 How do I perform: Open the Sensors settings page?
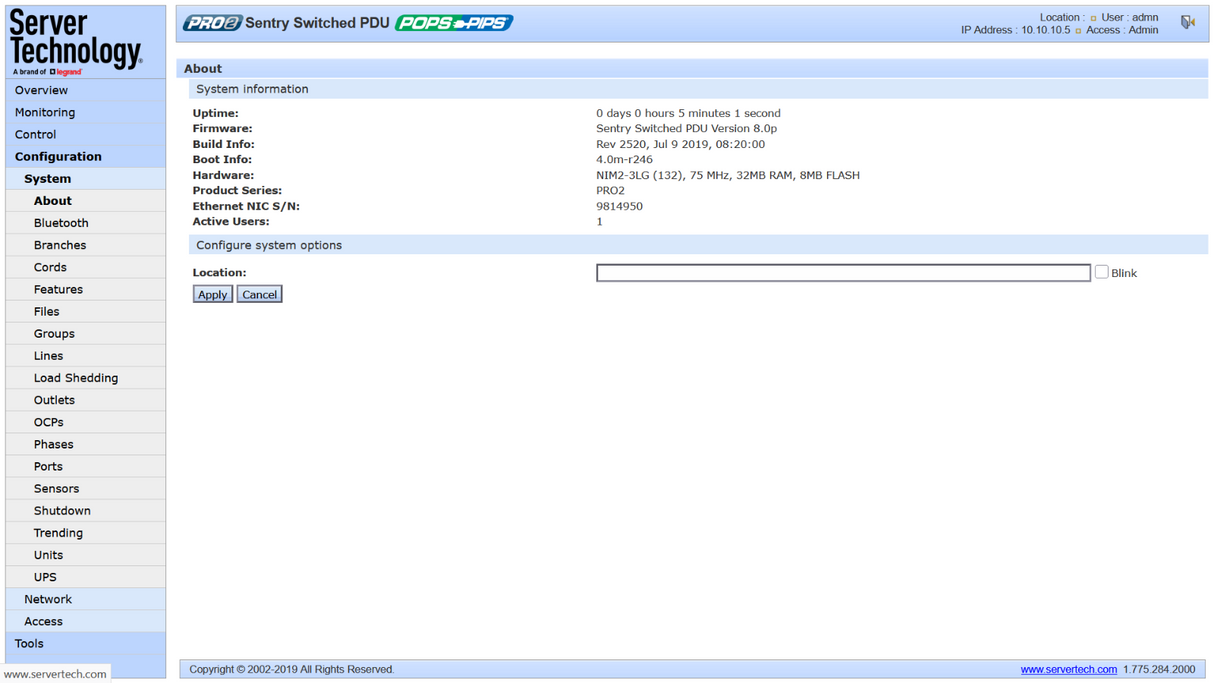point(86,488)
